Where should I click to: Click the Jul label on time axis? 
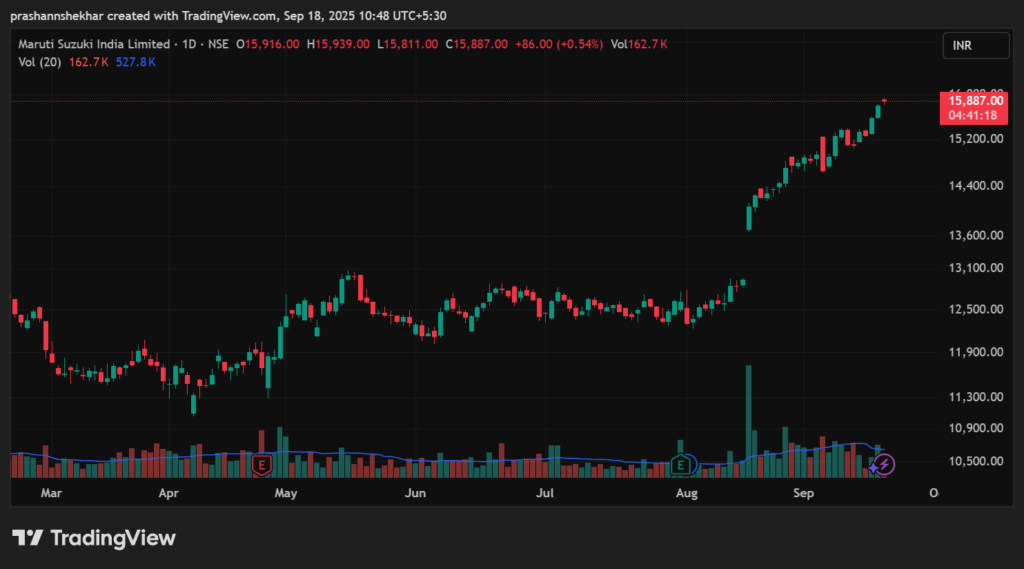tap(546, 493)
